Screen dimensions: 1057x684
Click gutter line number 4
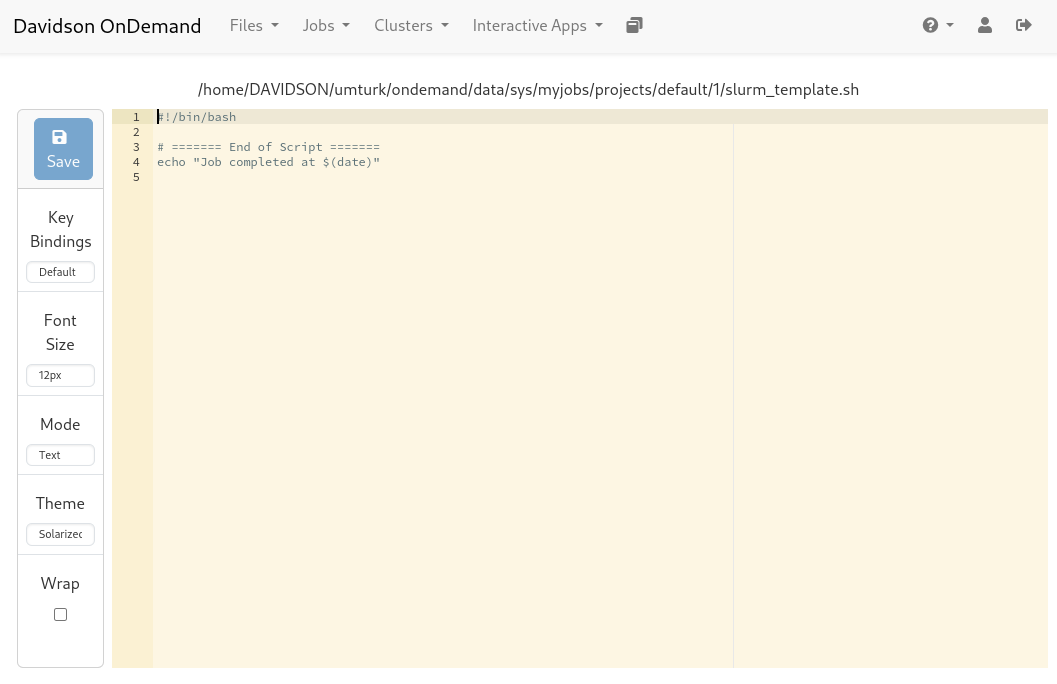coord(136,162)
